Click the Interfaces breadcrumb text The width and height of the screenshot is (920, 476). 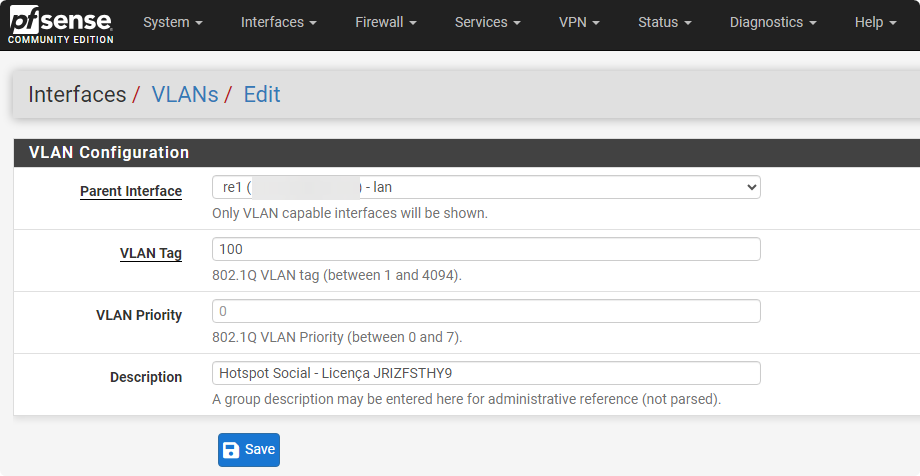click(77, 95)
